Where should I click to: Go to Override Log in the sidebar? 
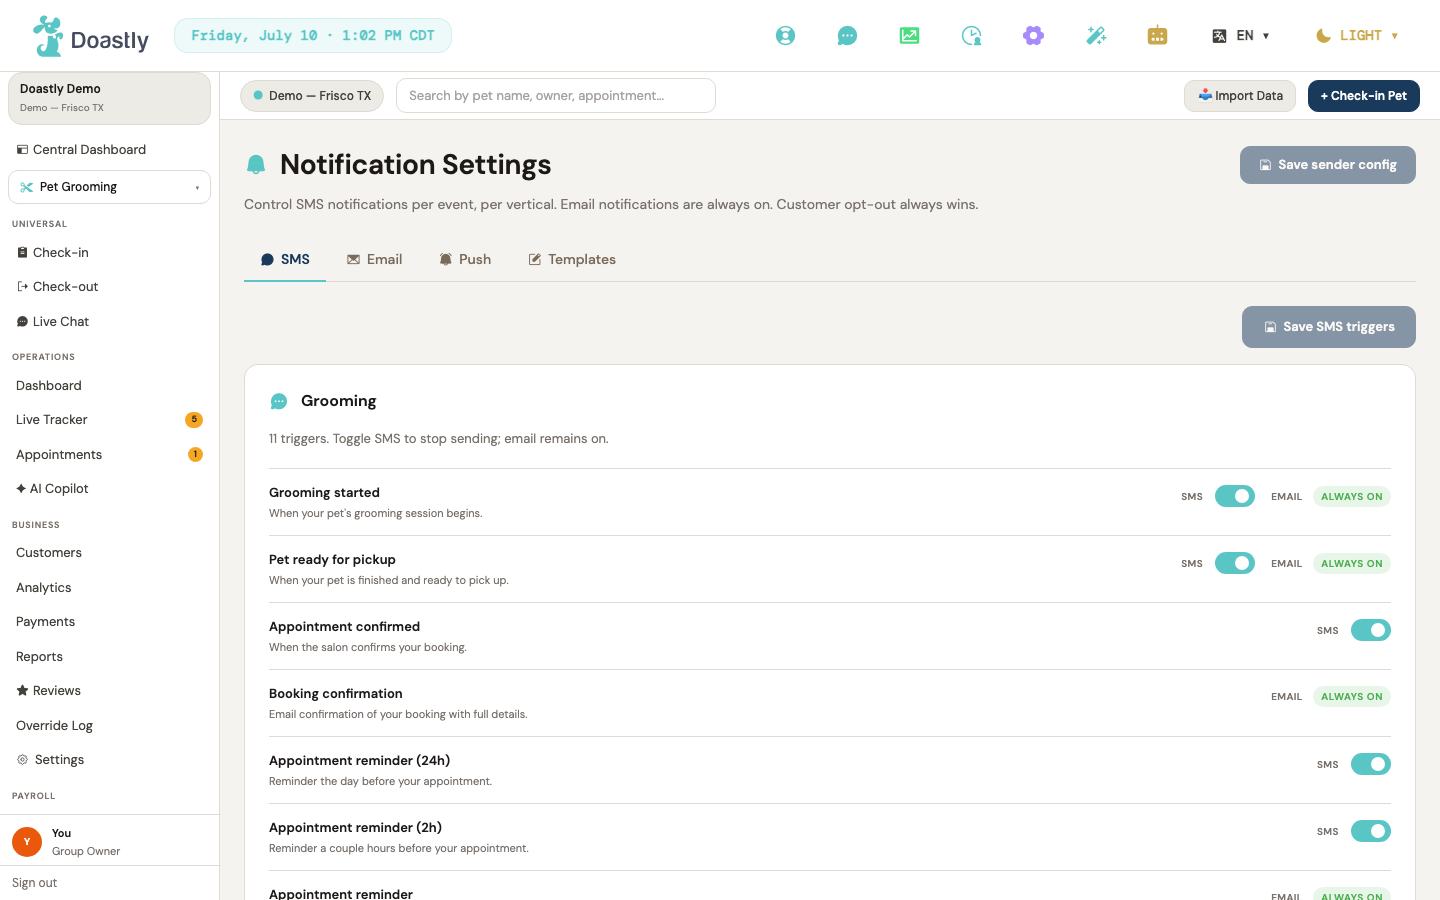tap(110, 726)
